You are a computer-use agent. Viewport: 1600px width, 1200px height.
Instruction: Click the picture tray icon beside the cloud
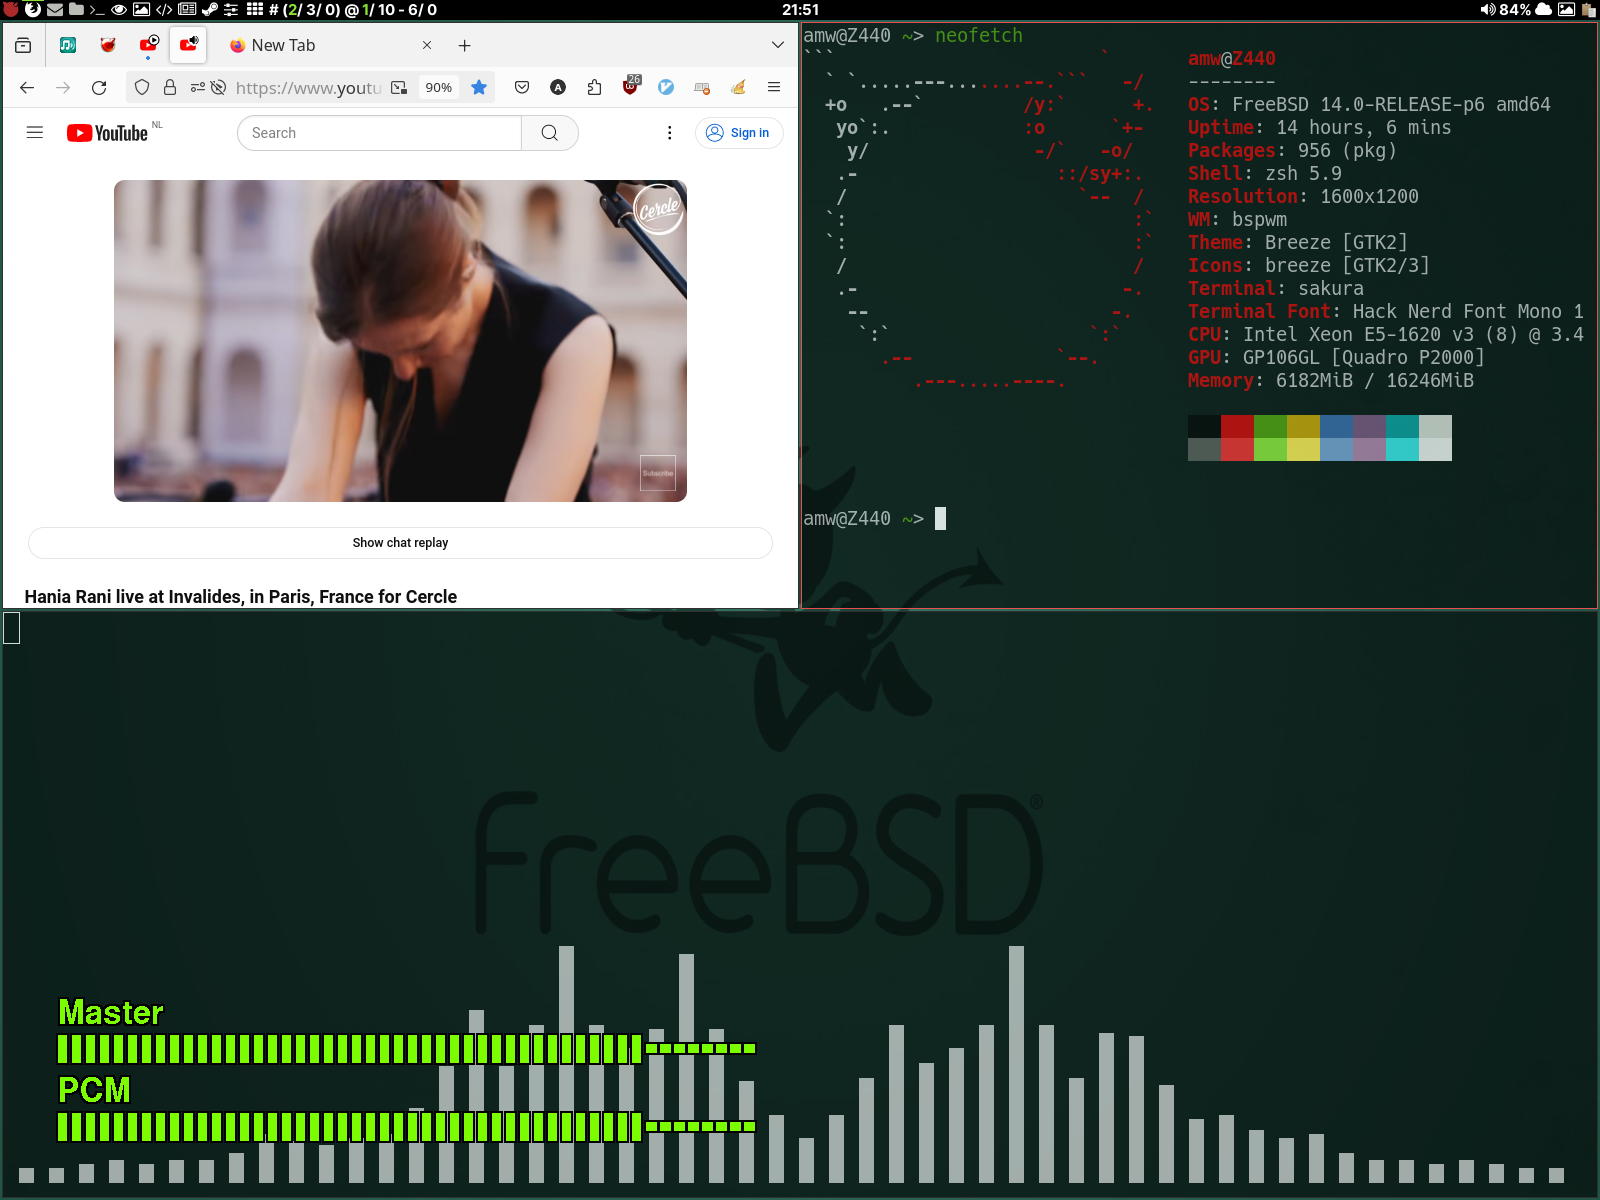click(1567, 10)
